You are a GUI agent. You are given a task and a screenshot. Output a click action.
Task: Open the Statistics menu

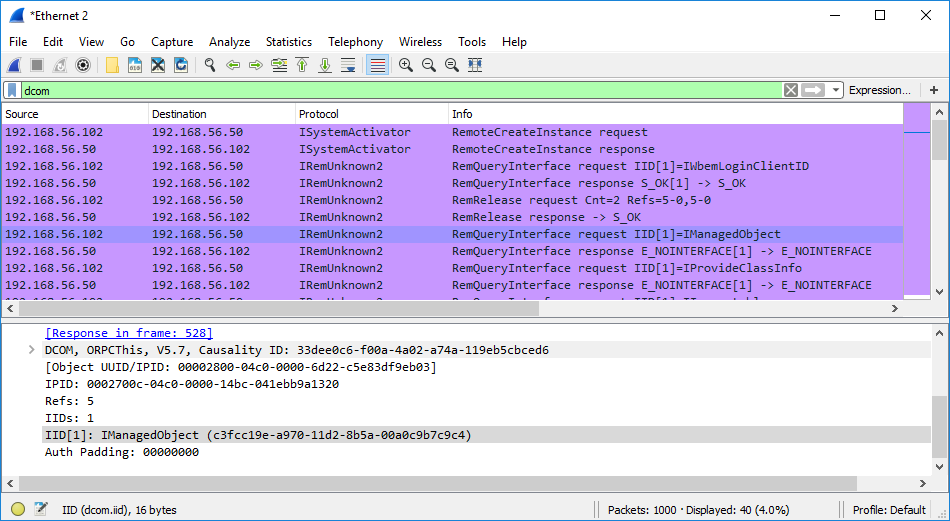click(x=288, y=42)
